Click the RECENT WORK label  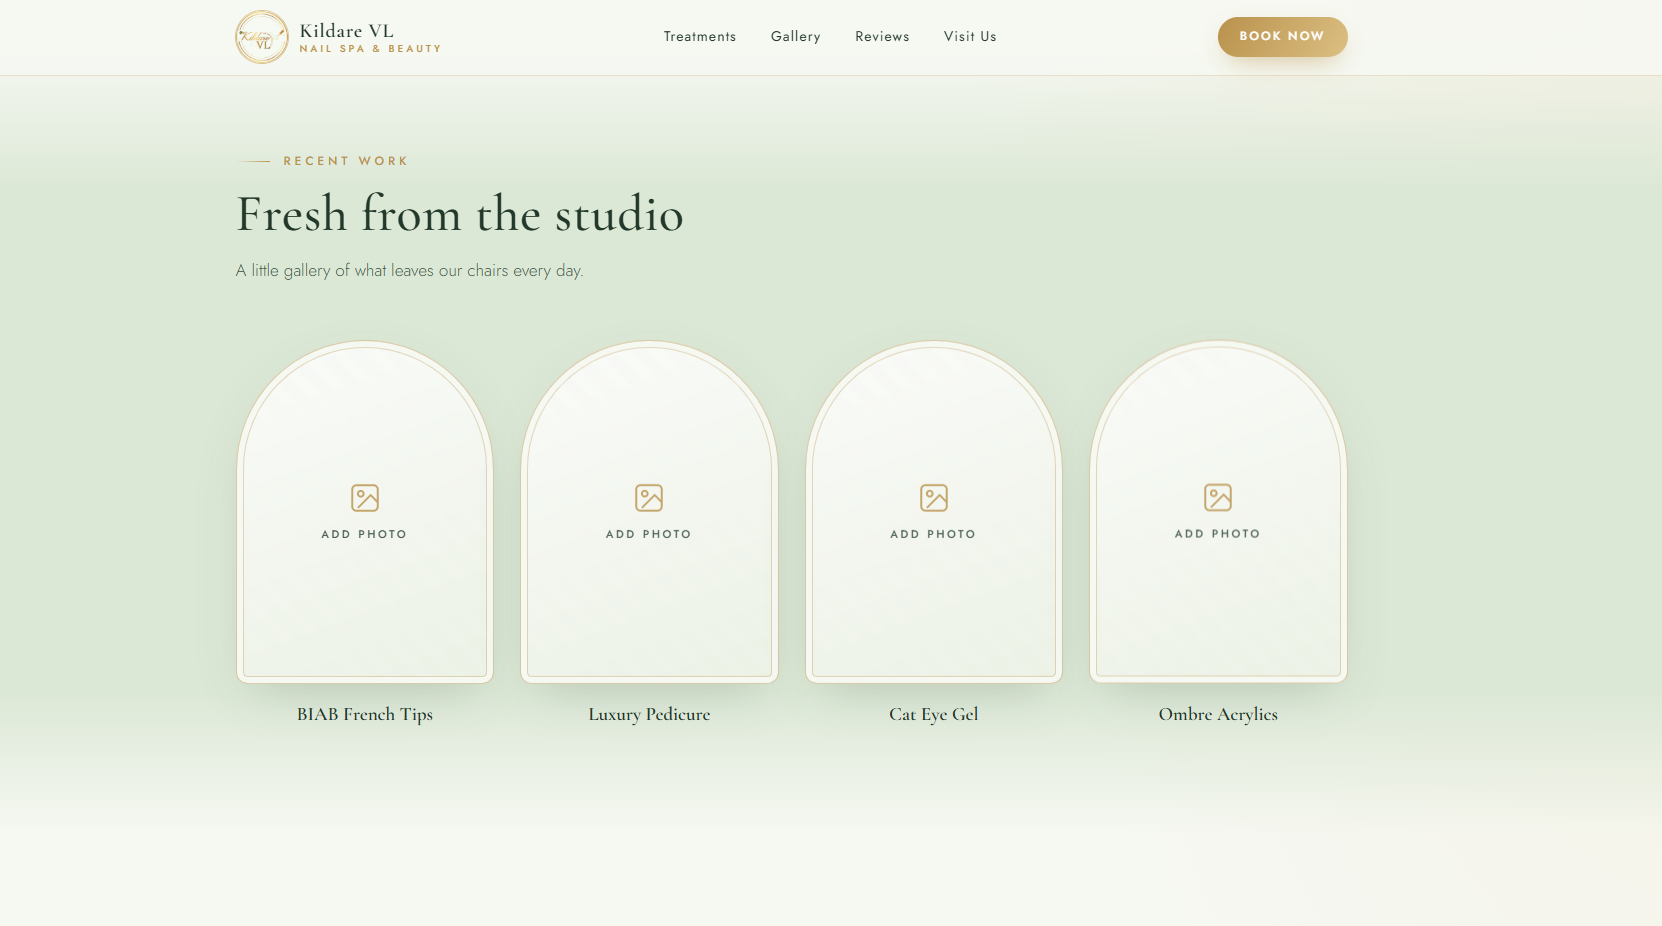[346, 161]
